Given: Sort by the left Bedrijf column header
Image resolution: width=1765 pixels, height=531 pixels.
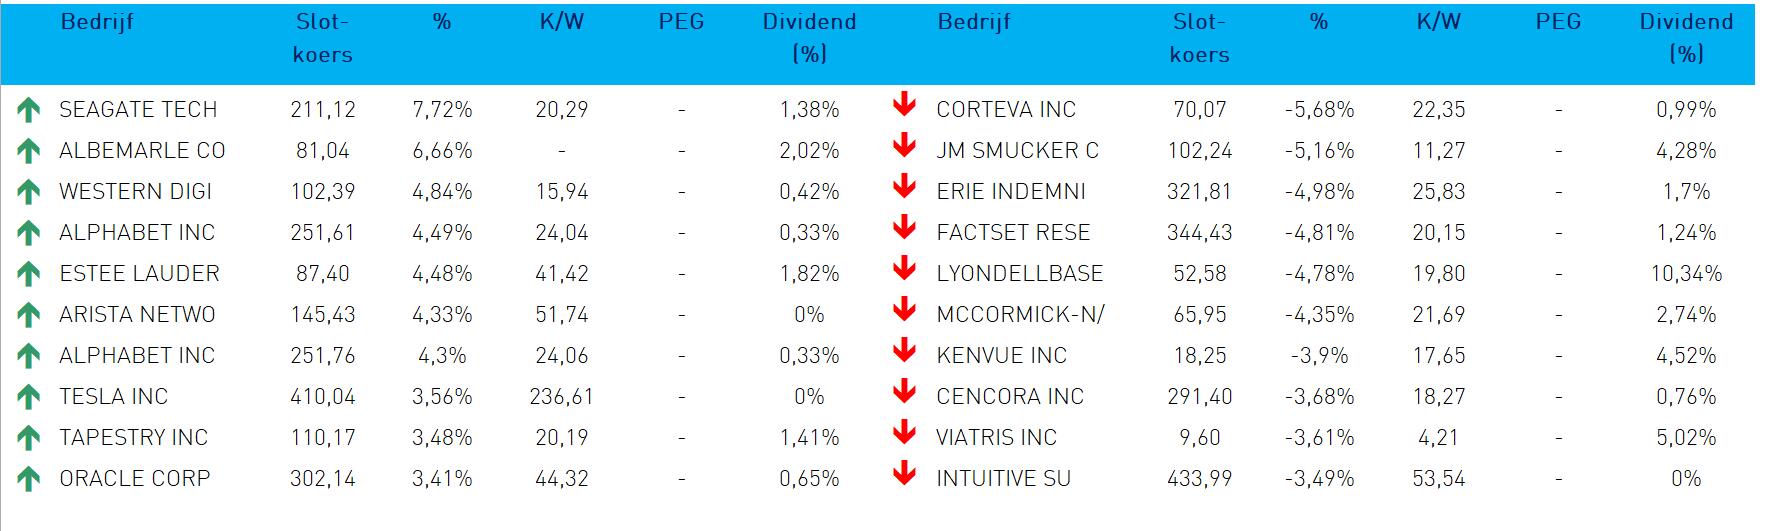Looking at the screenshot, I should (97, 22).
